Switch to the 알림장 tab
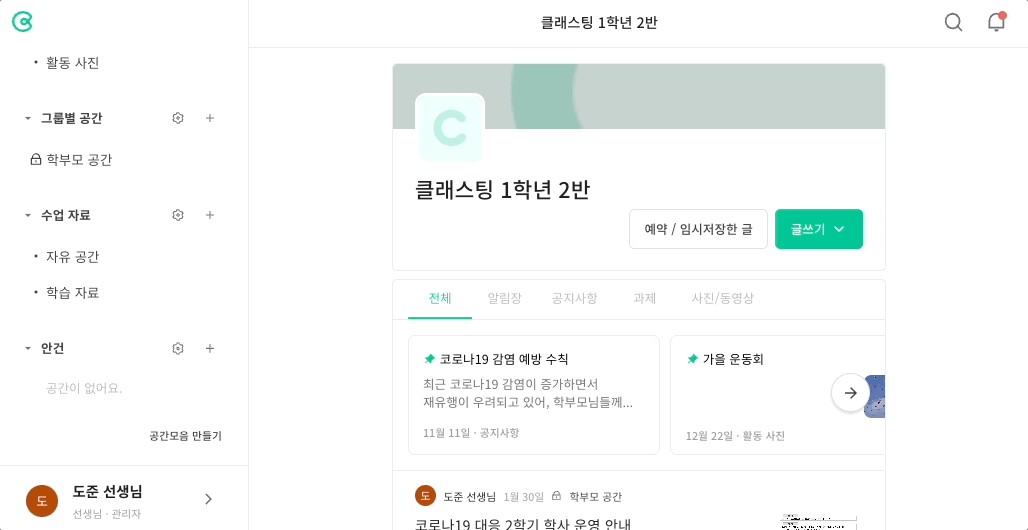The image size is (1028, 530). (x=504, y=298)
